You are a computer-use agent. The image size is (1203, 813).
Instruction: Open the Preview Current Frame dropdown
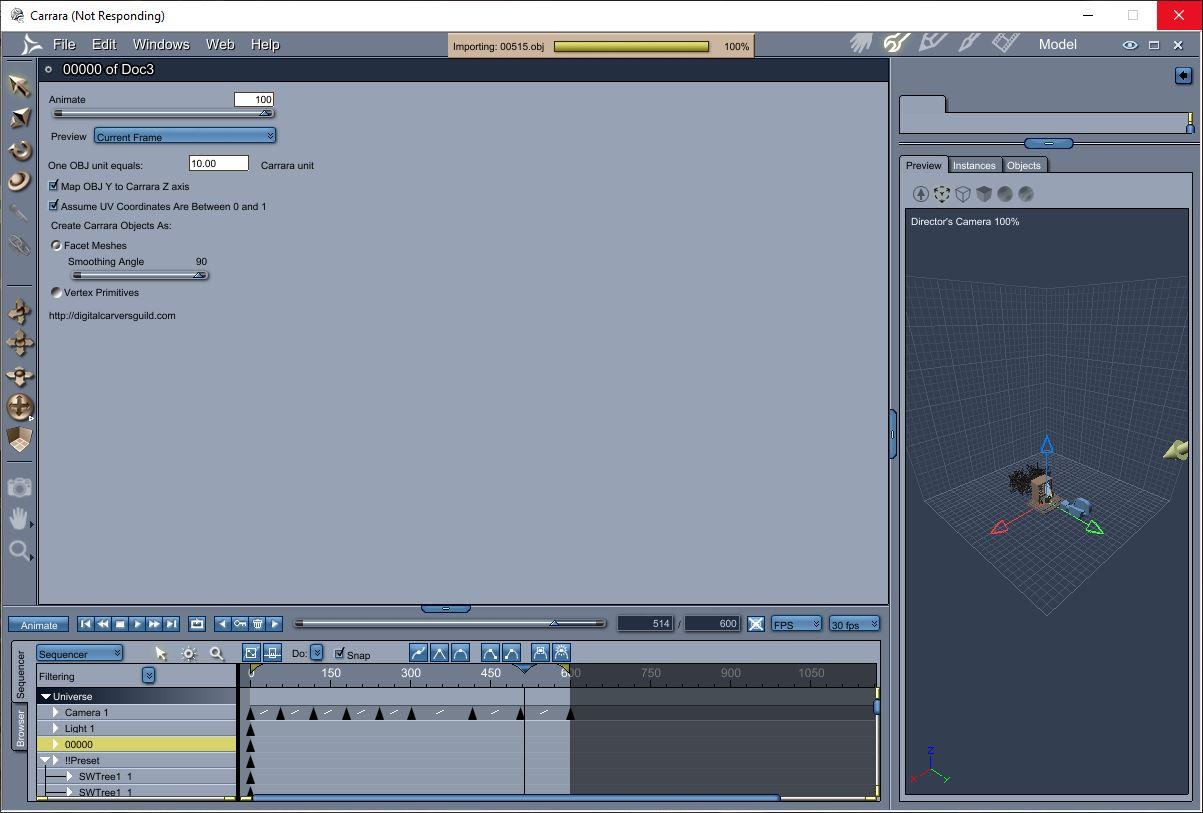pos(185,136)
